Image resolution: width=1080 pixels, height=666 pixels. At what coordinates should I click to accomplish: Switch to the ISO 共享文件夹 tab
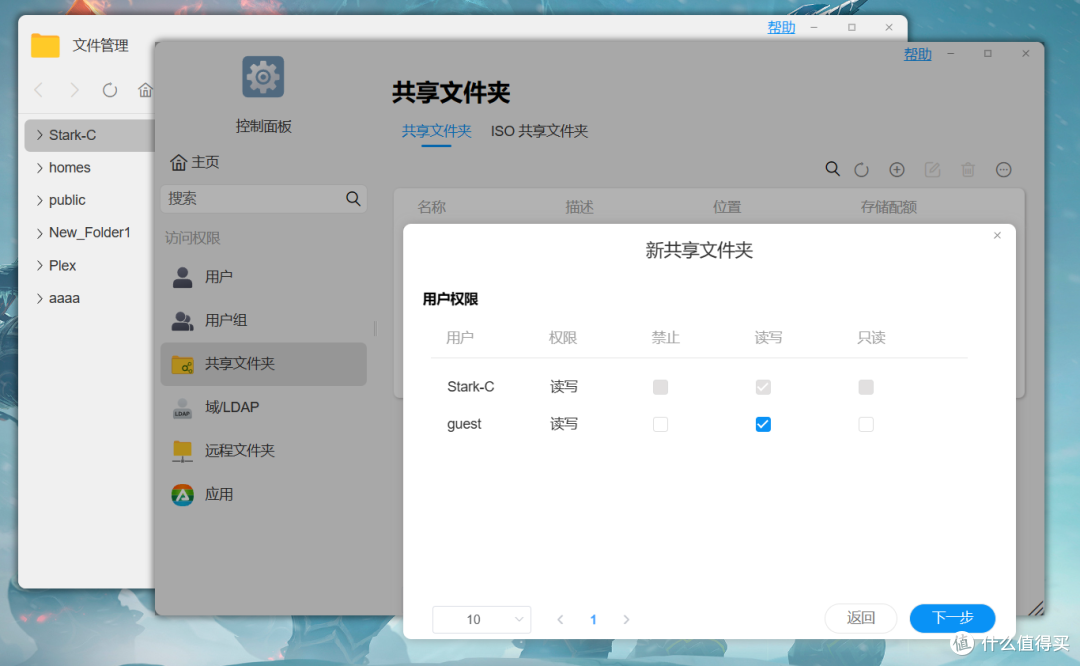click(x=539, y=131)
